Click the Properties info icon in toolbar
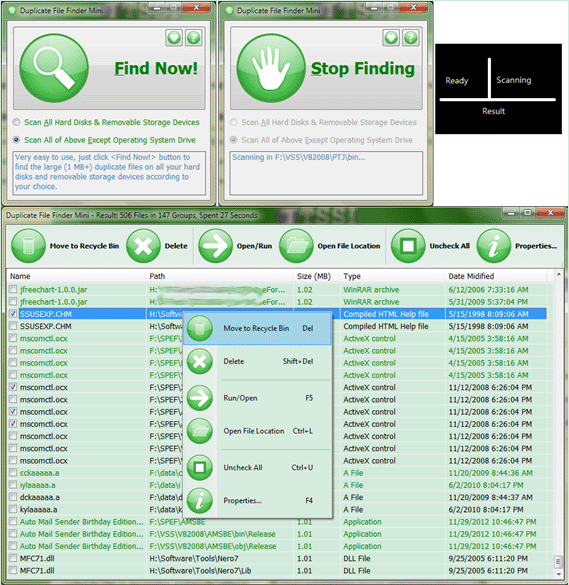 coord(494,246)
